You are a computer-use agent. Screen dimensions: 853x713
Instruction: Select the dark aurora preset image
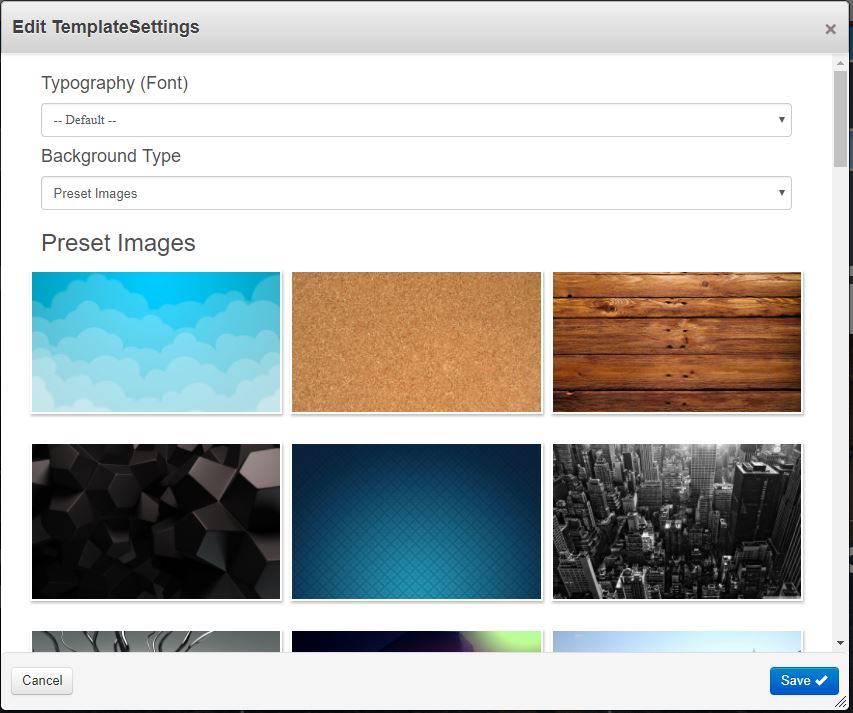tap(416, 641)
